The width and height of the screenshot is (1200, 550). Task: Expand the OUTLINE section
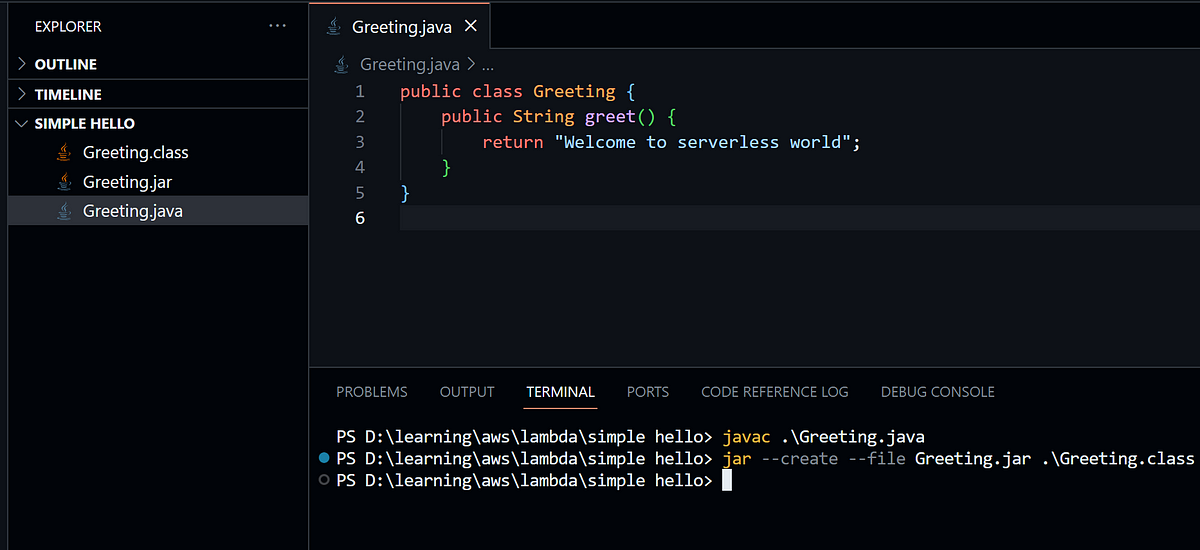pyautogui.click(x=158, y=64)
